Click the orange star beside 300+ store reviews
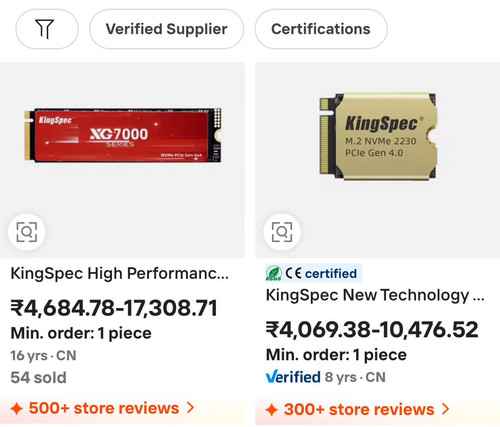This screenshot has height=427, width=500. pos(272,410)
